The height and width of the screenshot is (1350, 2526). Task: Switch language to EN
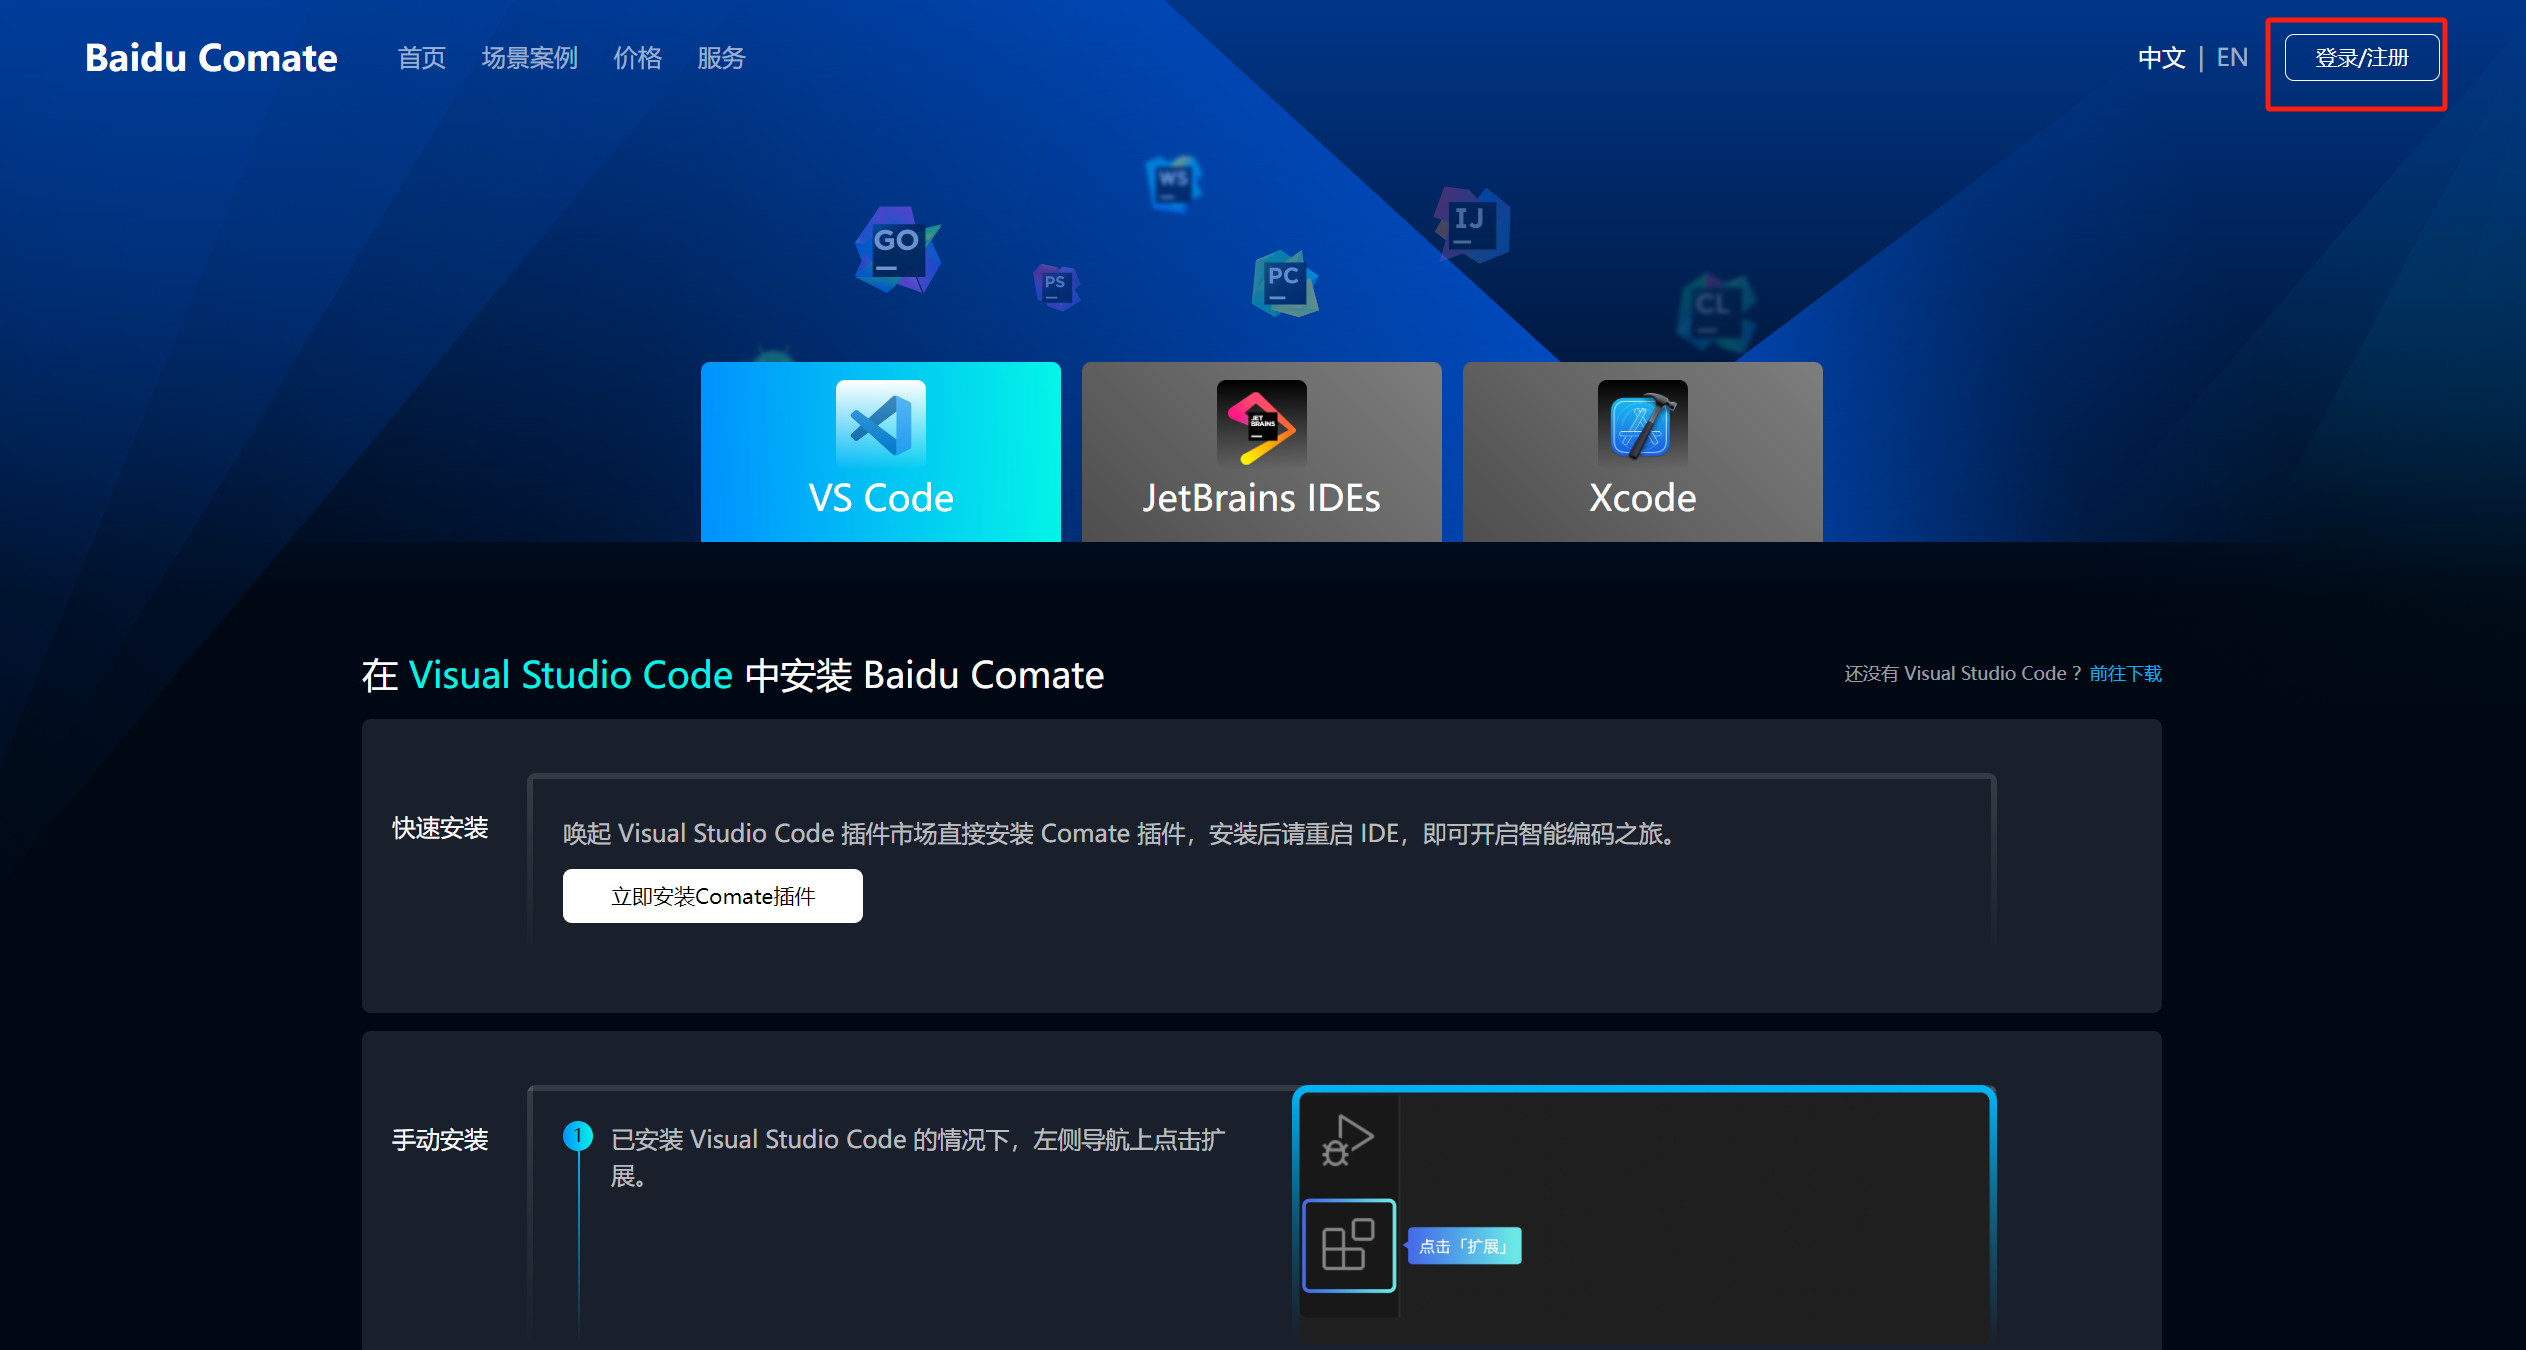pyautogui.click(x=2232, y=58)
